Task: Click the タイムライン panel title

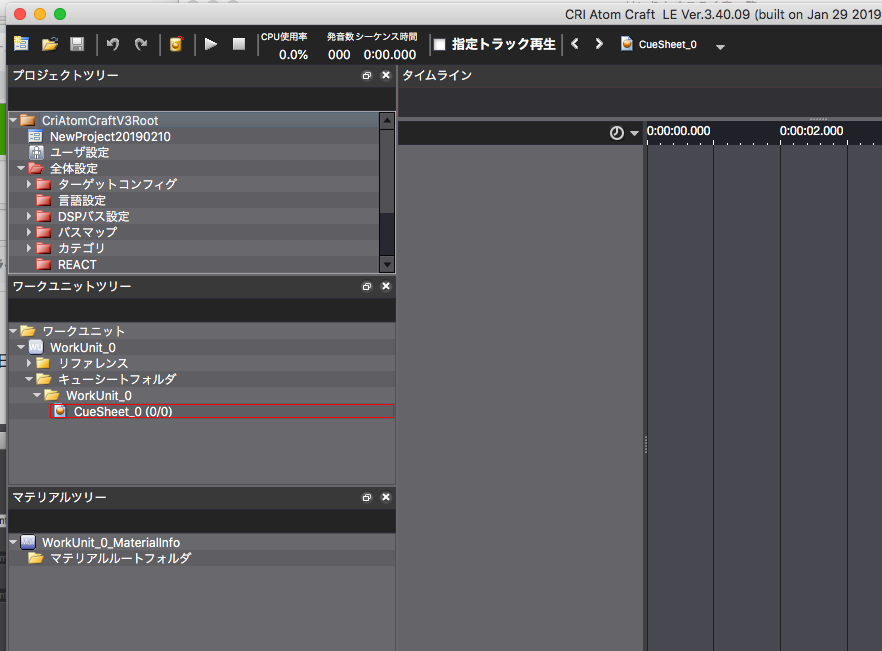Action: pyautogui.click(x=437, y=75)
